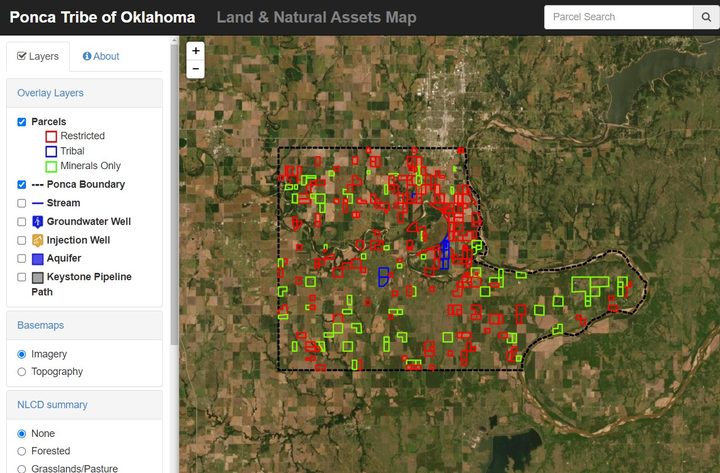Click the Aquifer label text
This screenshot has height=473, width=720.
[64, 259]
